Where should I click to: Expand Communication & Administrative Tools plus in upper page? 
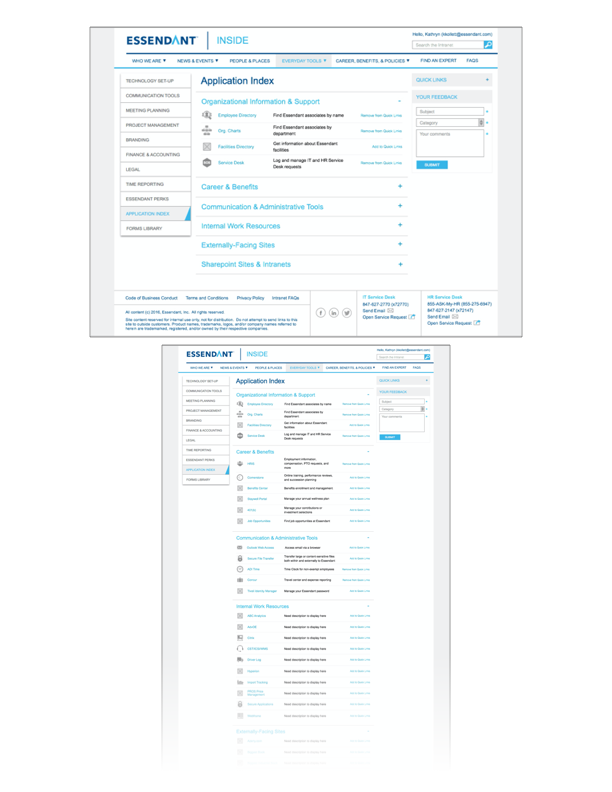pos(400,206)
